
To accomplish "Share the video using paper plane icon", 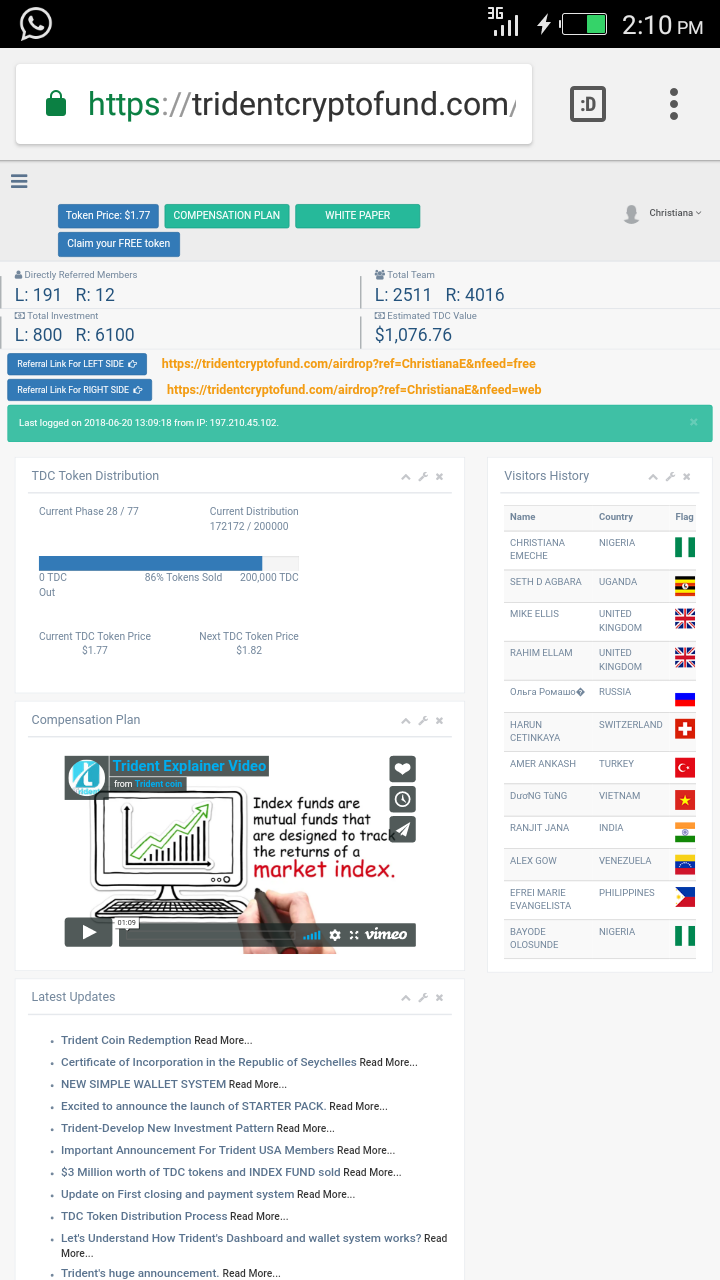I will coord(402,829).
